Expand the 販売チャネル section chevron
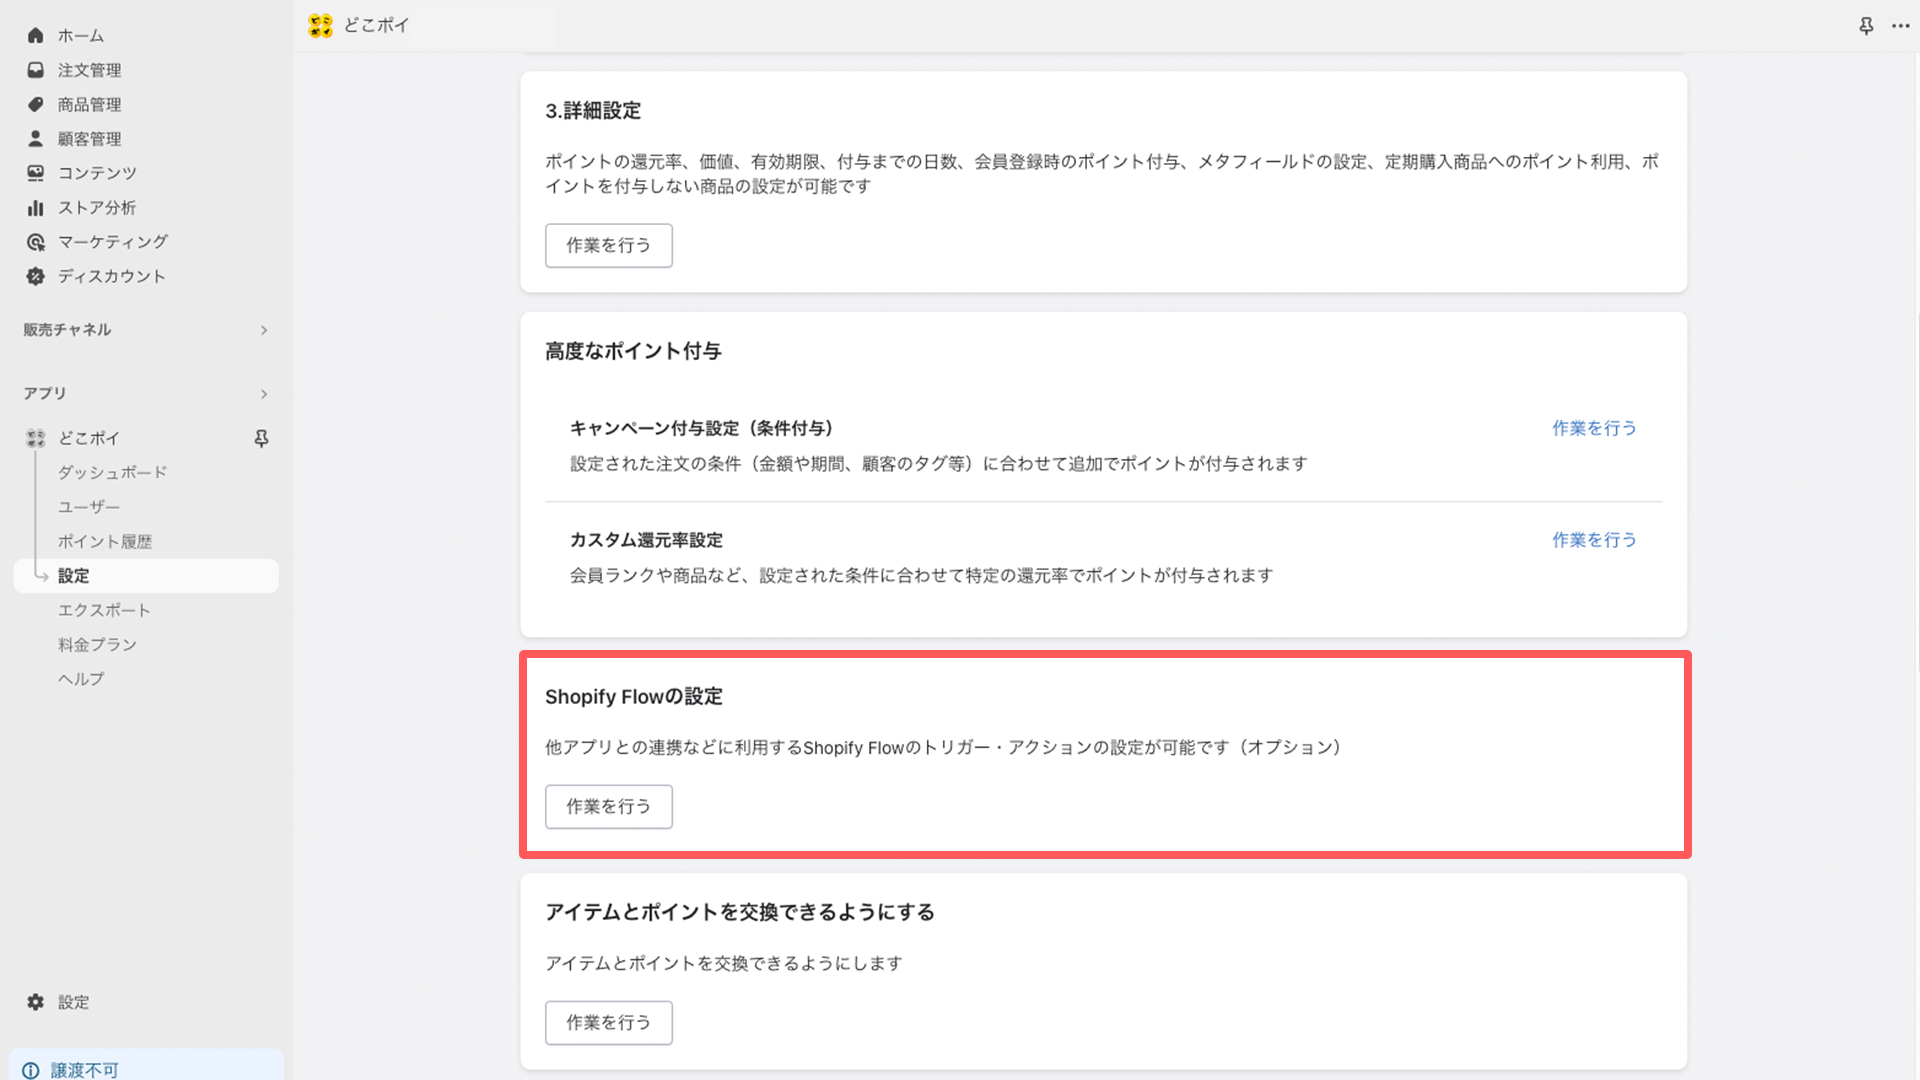This screenshot has width=1920, height=1080. point(264,330)
